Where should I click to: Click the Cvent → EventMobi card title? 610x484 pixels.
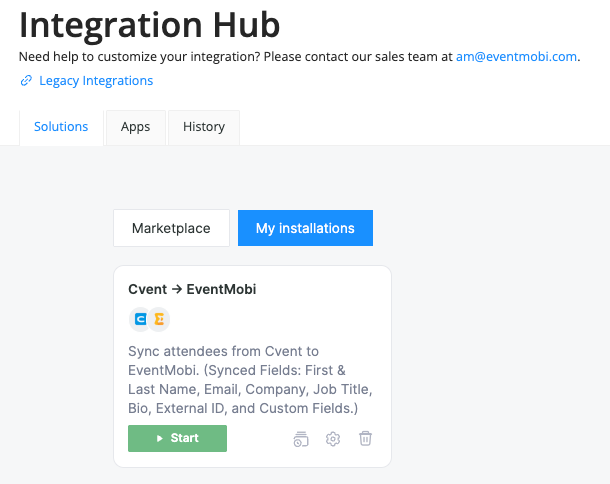pos(192,290)
